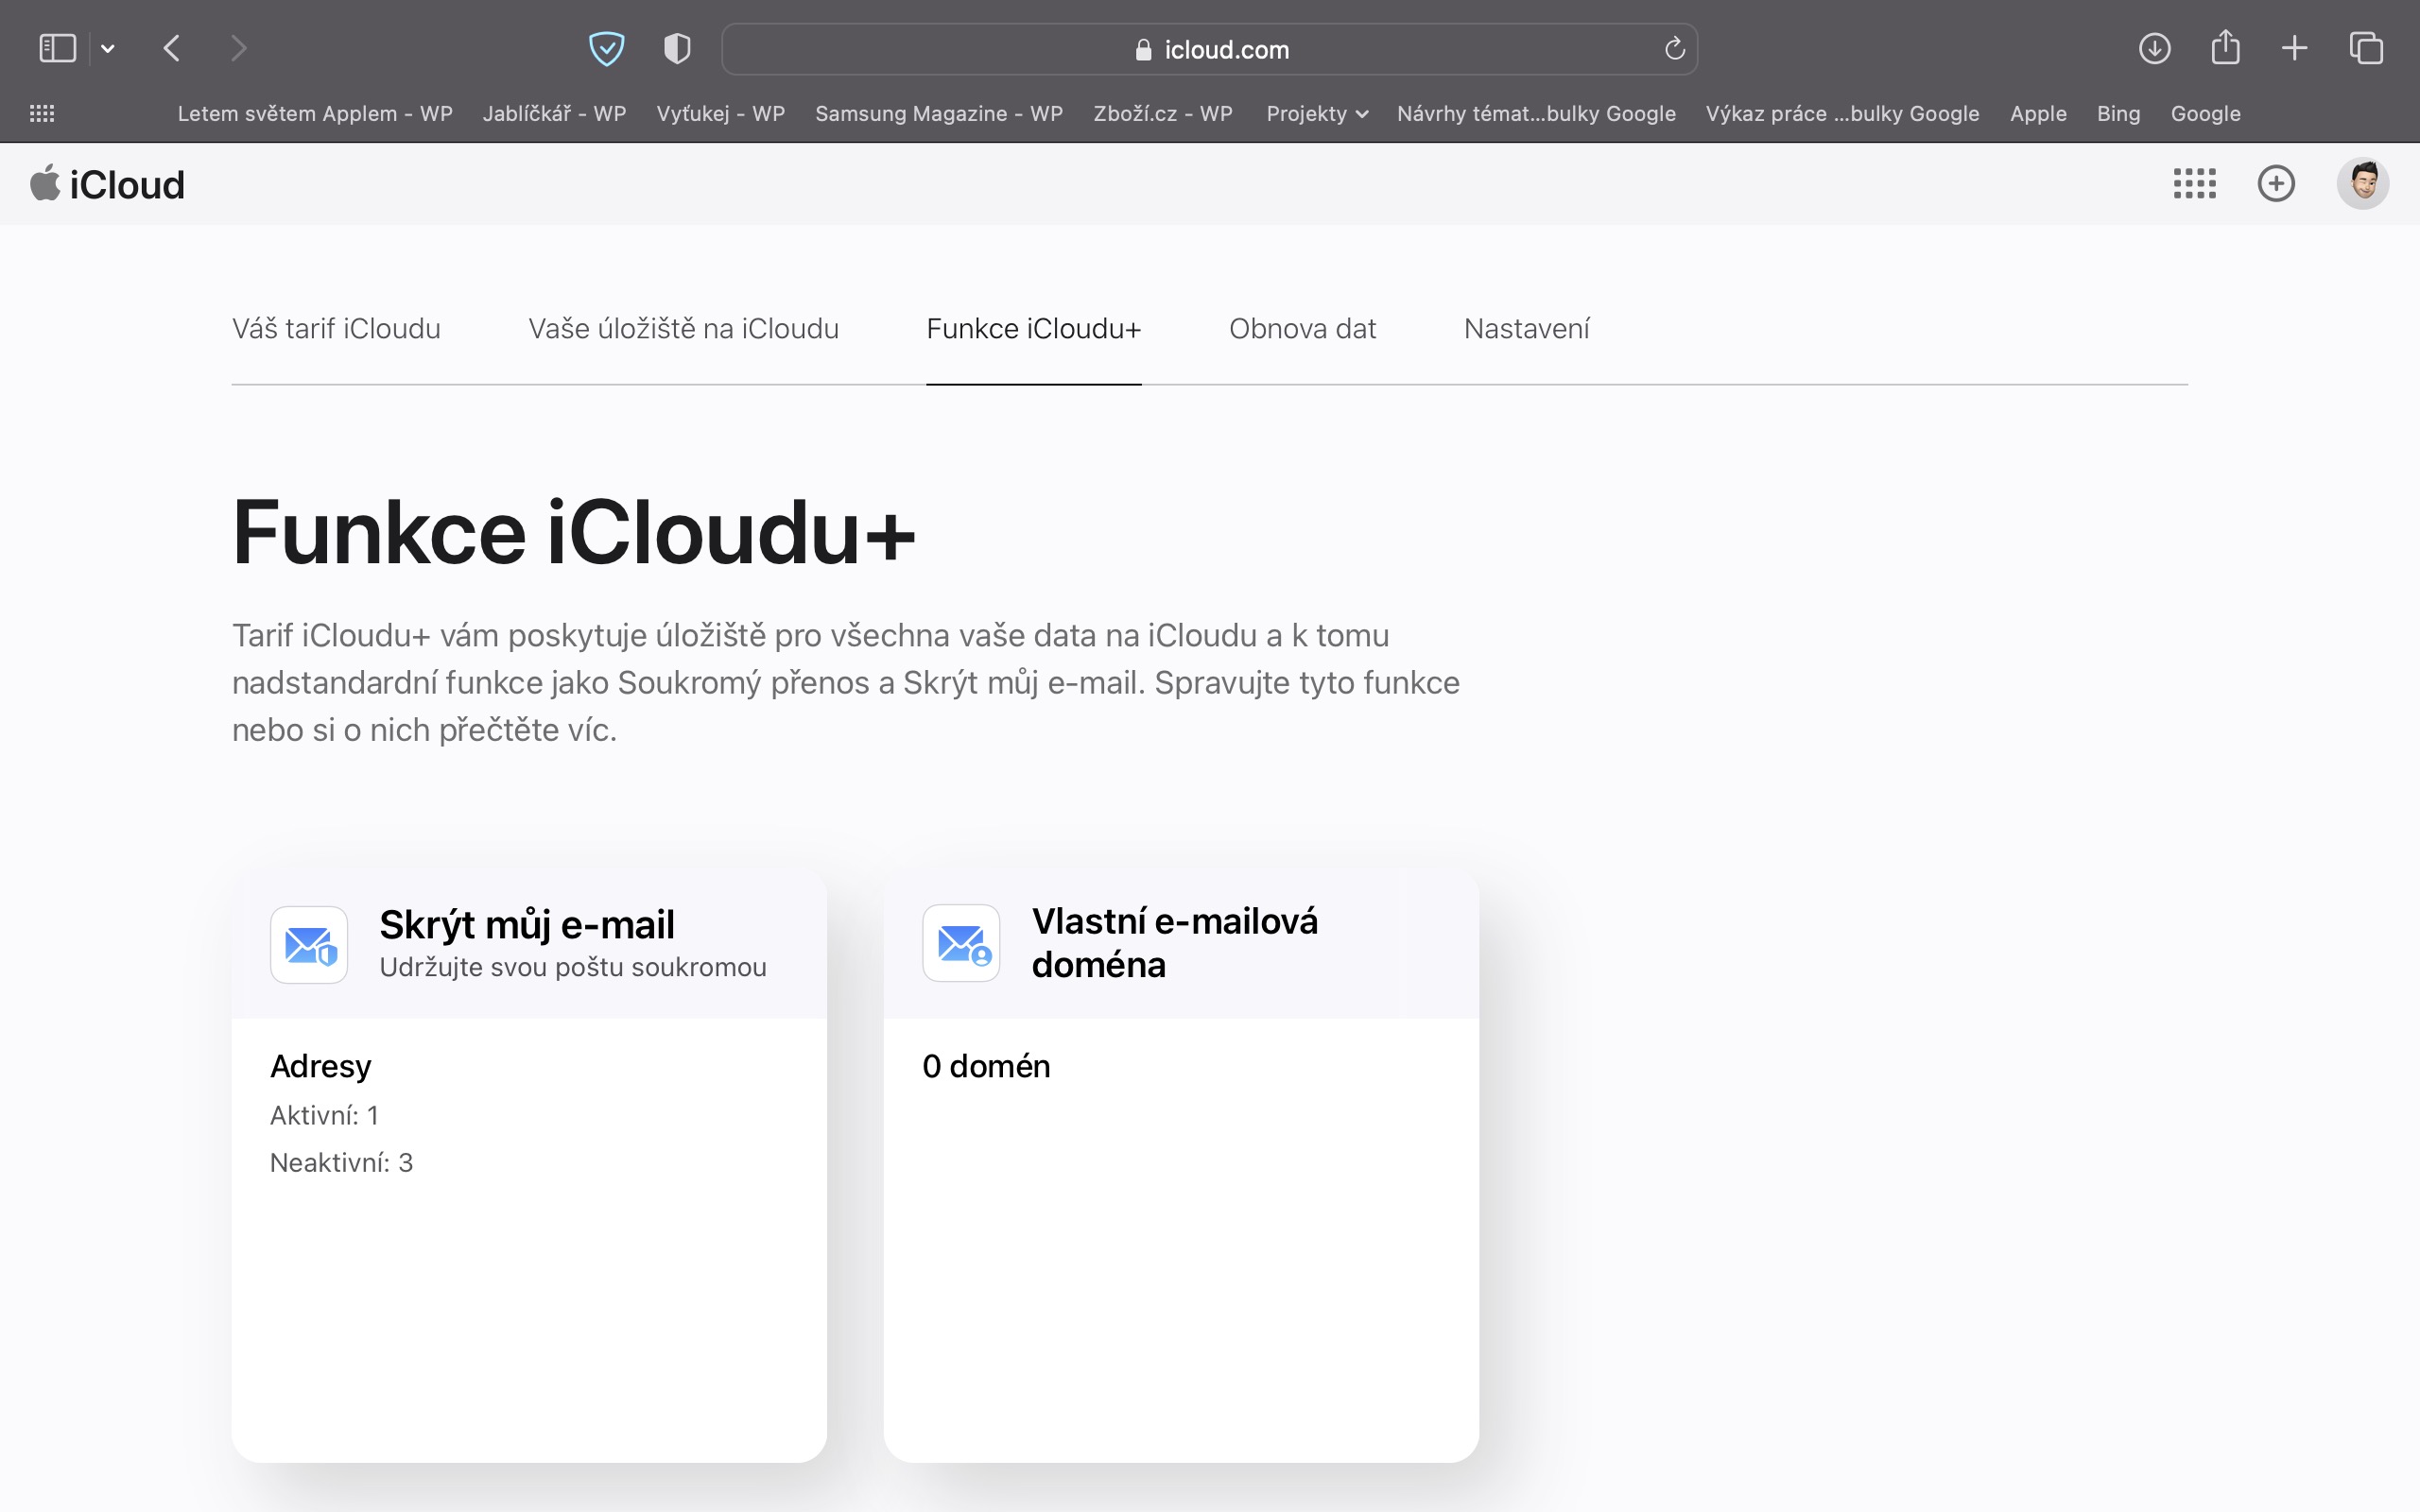Open the Share menu icon
Screen dimensions: 2420x1512
[2225, 48]
